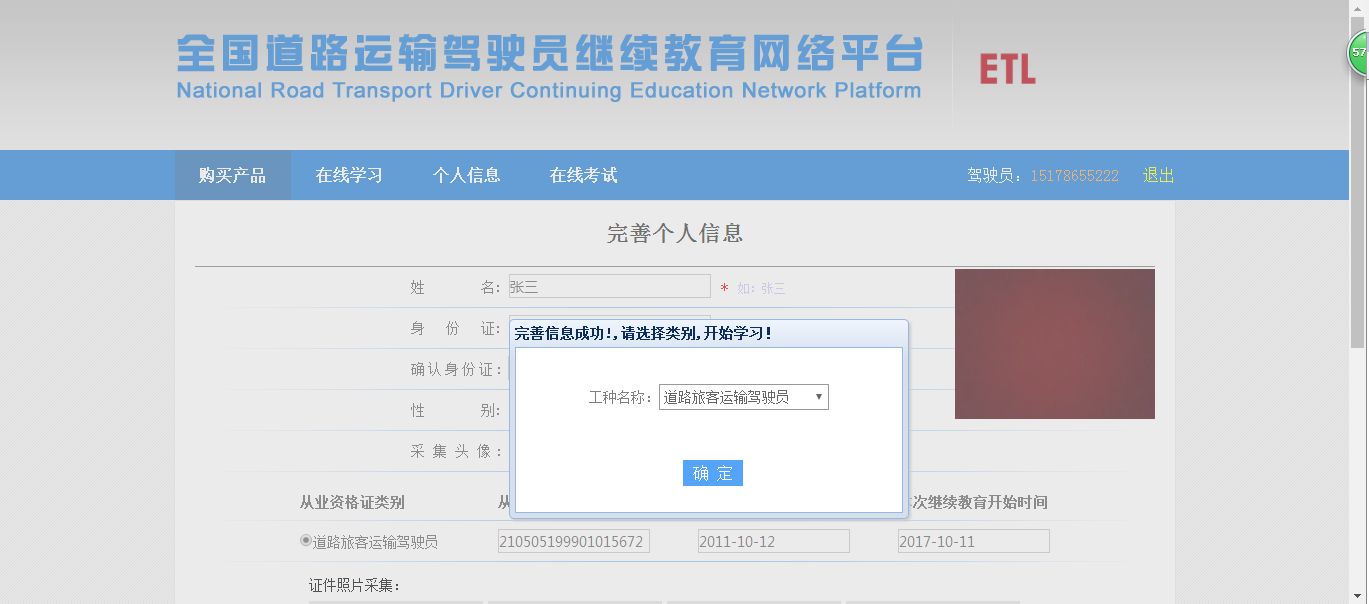
Task: Click the certificate number field 210505199901015672
Action: coord(573,542)
